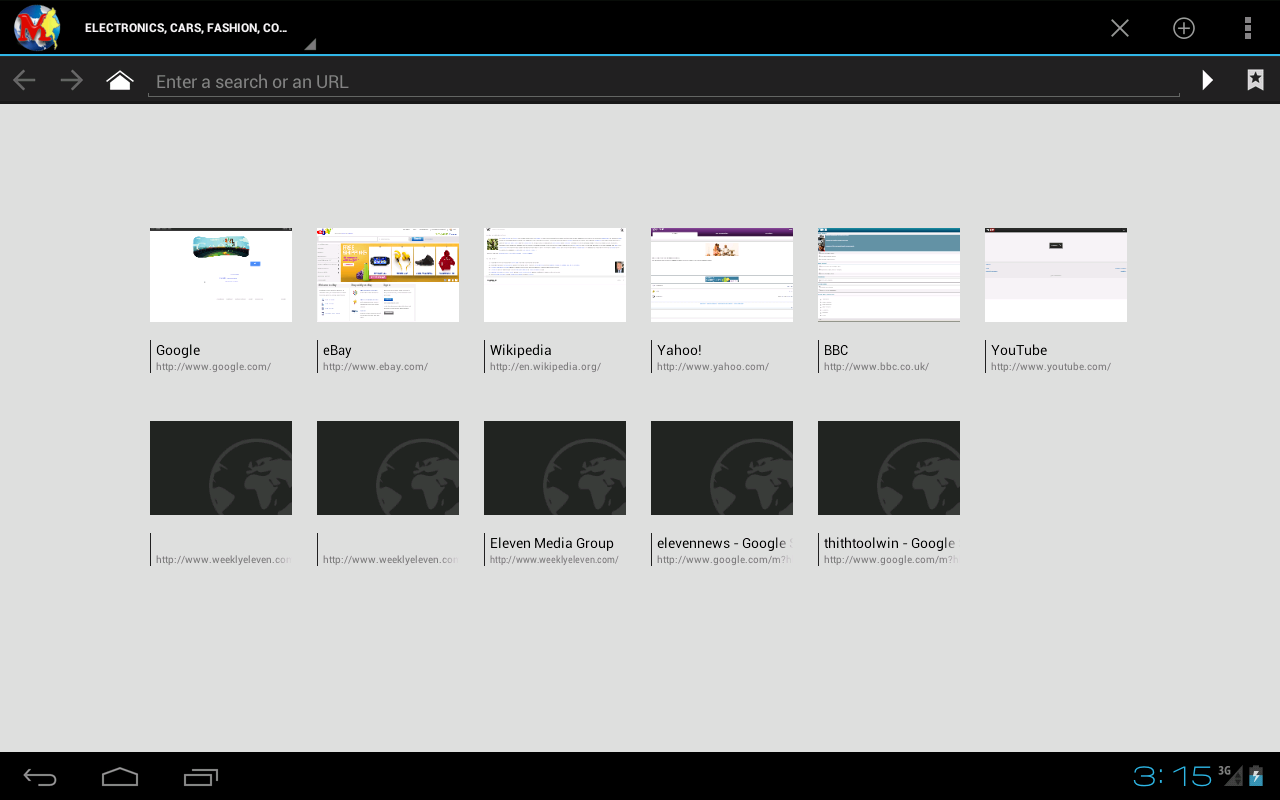This screenshot has height=800, width=1280.
Task: Click the "Wikipedia" bookmark title
Action: 520,350
